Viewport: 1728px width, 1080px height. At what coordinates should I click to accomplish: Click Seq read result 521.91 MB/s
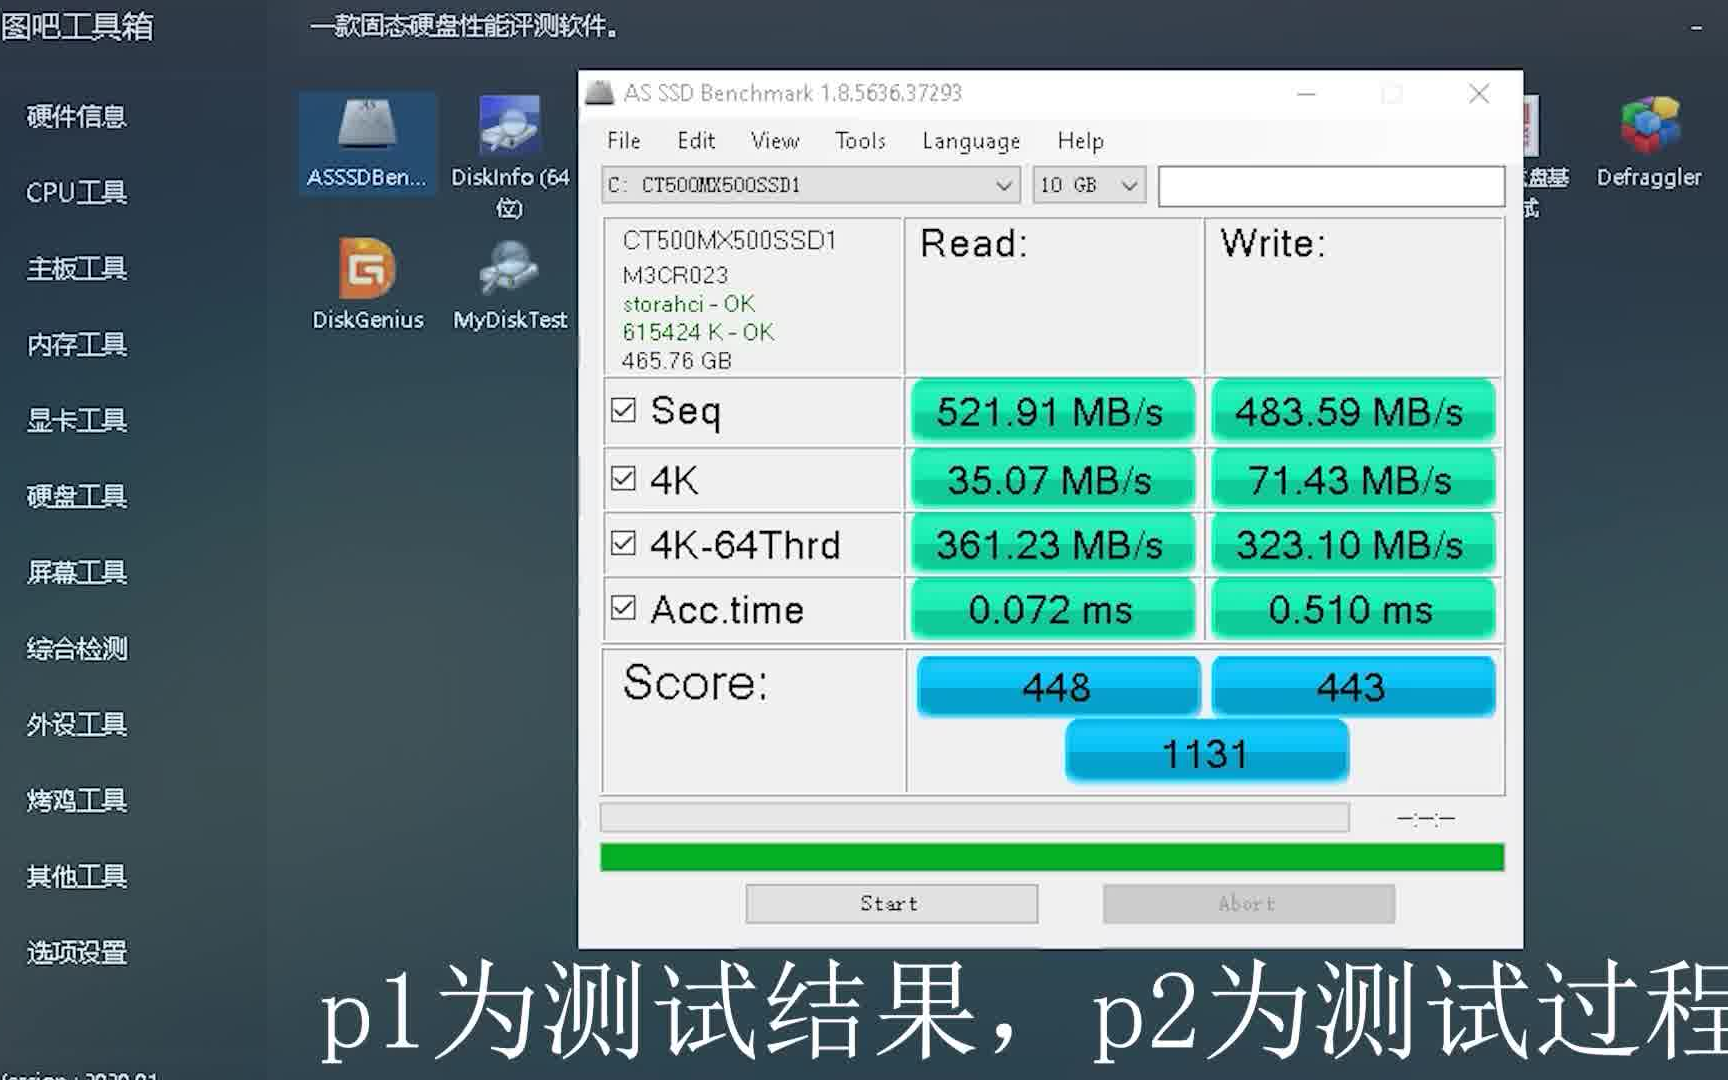click(x=1052, y=411)
